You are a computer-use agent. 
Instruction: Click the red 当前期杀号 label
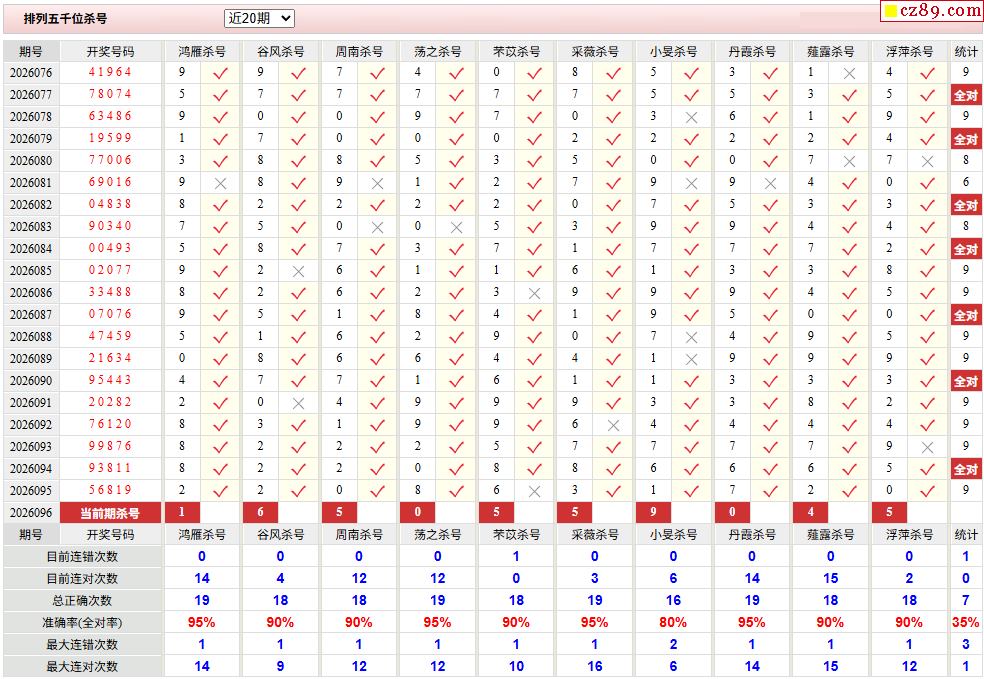point(110,513)
